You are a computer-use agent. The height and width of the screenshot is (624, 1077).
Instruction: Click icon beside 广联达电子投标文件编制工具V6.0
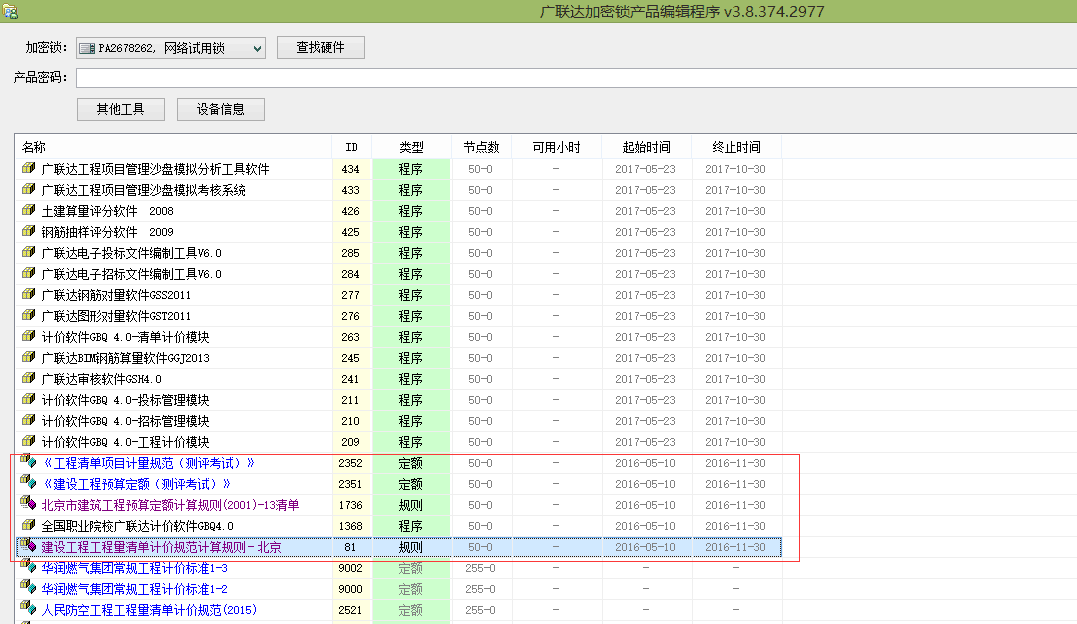pos(28,252)
